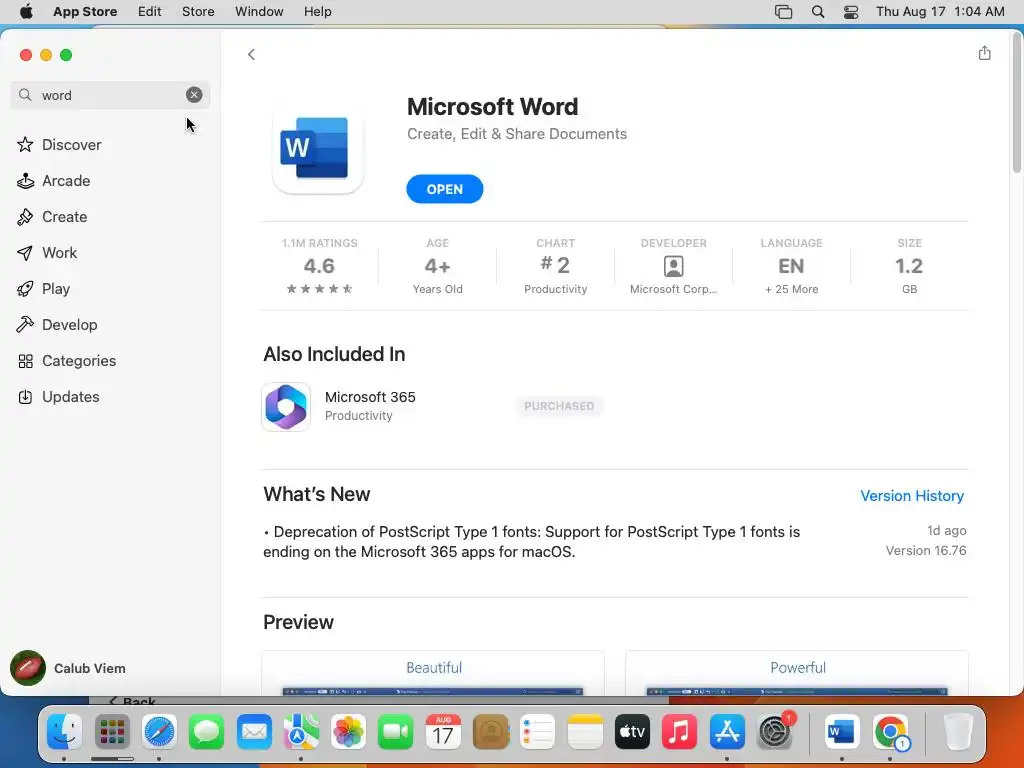Open the App Store menu

click(x=85, y=12)
